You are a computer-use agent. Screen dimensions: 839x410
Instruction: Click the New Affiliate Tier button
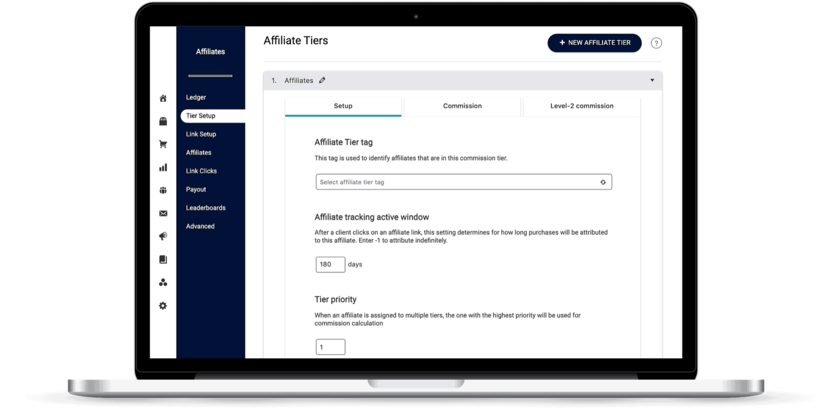coord(594,43)
